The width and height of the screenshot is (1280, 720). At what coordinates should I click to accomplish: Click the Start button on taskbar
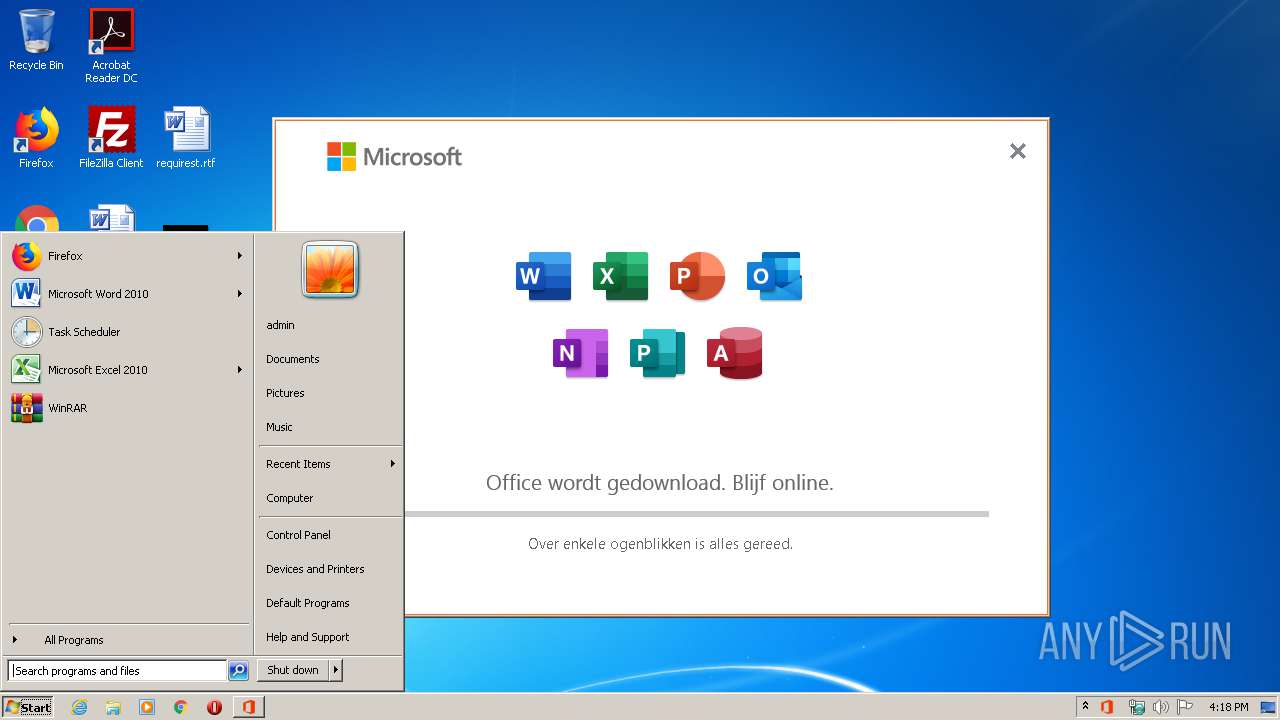[x=28, y=707]
